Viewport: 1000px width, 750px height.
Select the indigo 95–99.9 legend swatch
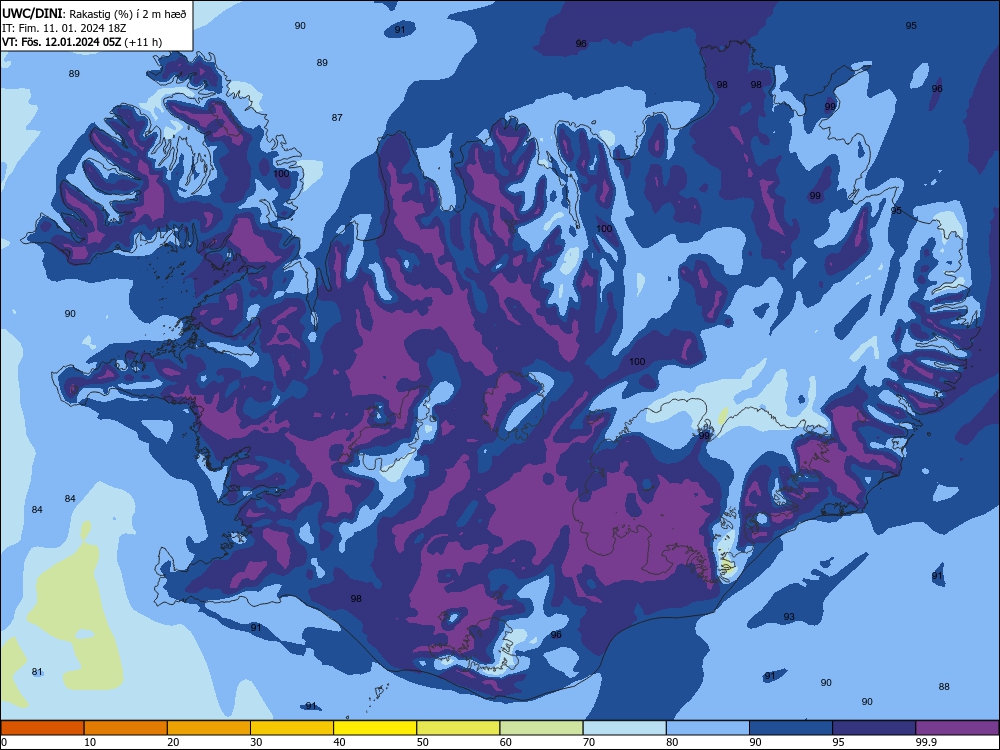point(874,728)
